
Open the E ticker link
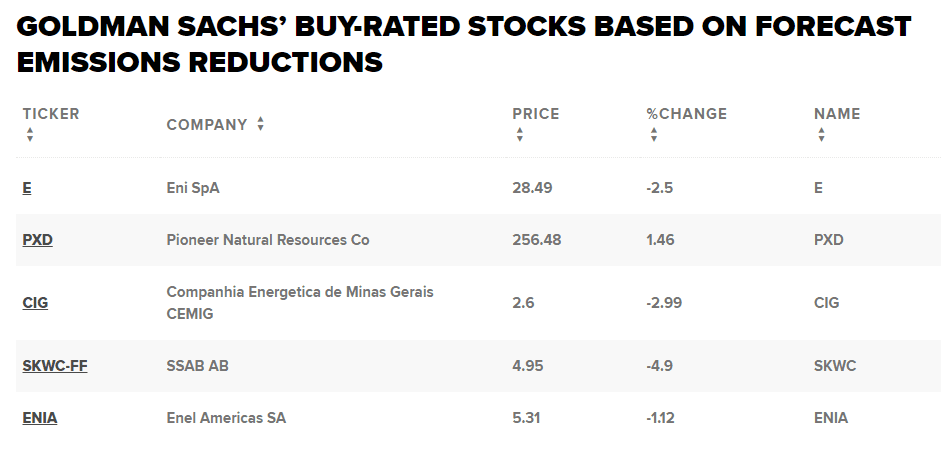pyautogui.click(x=27, y=187)
